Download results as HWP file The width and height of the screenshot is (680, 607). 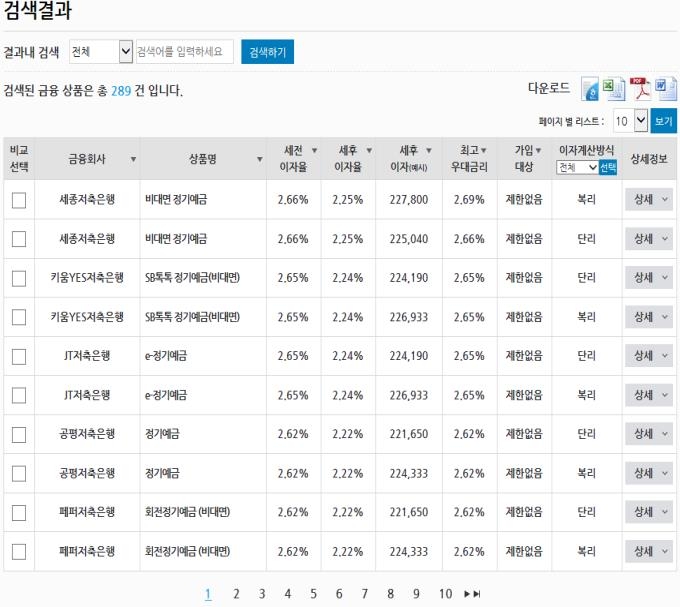tap(590, 89)
